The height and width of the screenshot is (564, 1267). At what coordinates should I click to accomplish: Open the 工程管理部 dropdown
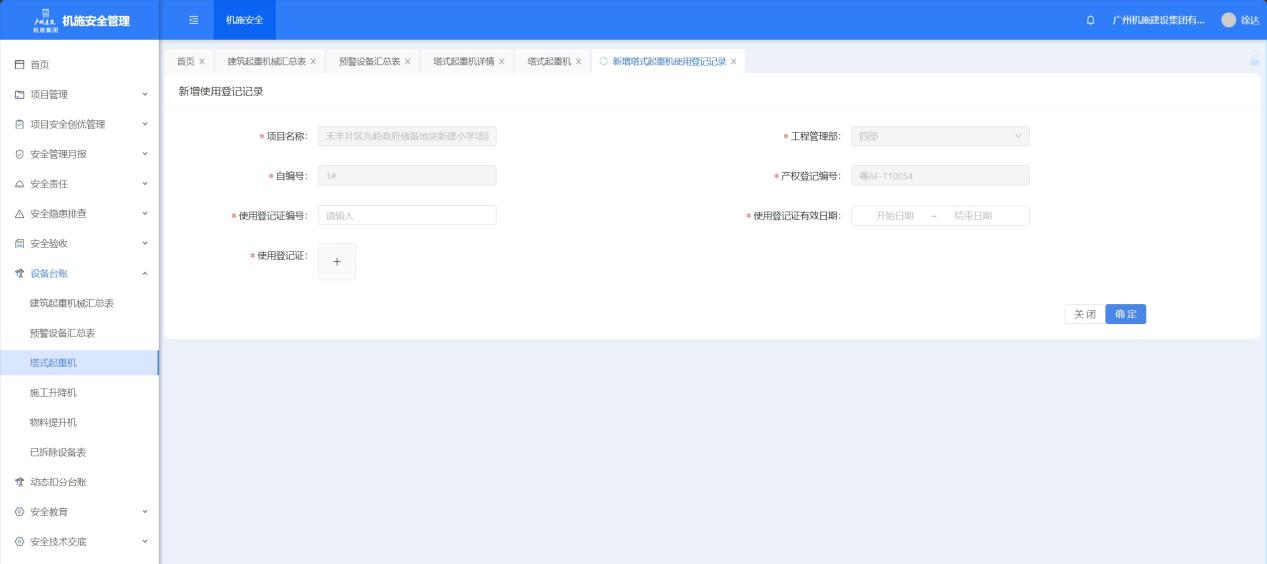coord(939,136)
